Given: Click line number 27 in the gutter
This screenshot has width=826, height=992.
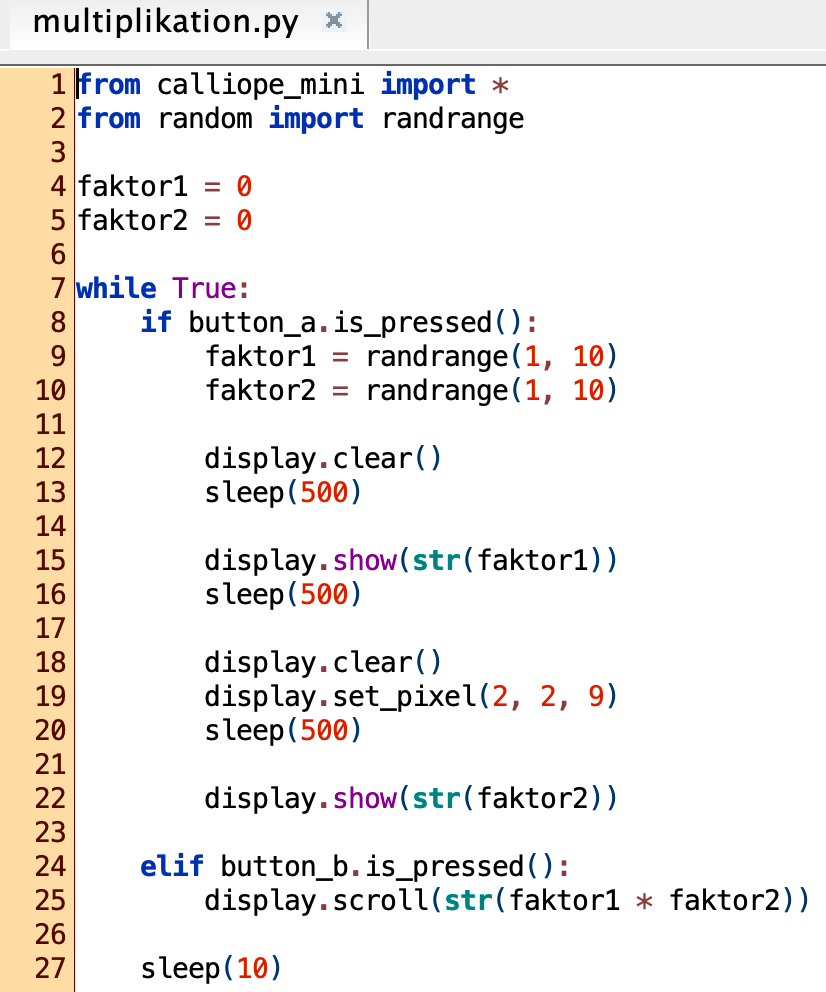Looking at the screenshot, I should pos(49,968).
